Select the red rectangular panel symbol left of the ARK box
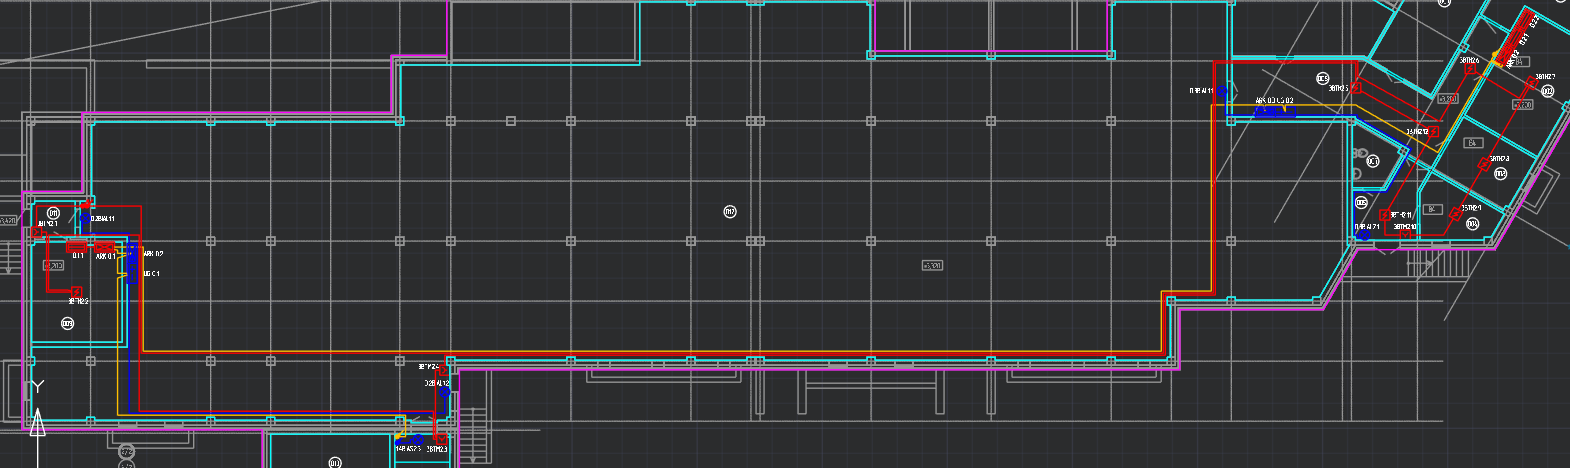Viewport: 1570px width, 468px height. [76, 246]
